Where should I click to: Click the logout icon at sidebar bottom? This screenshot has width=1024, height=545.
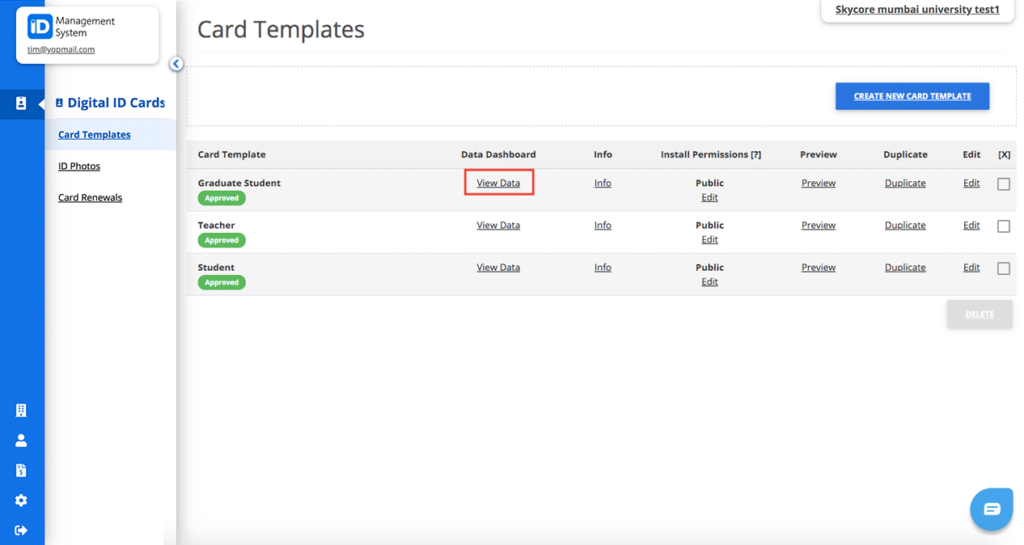point(21,530)
